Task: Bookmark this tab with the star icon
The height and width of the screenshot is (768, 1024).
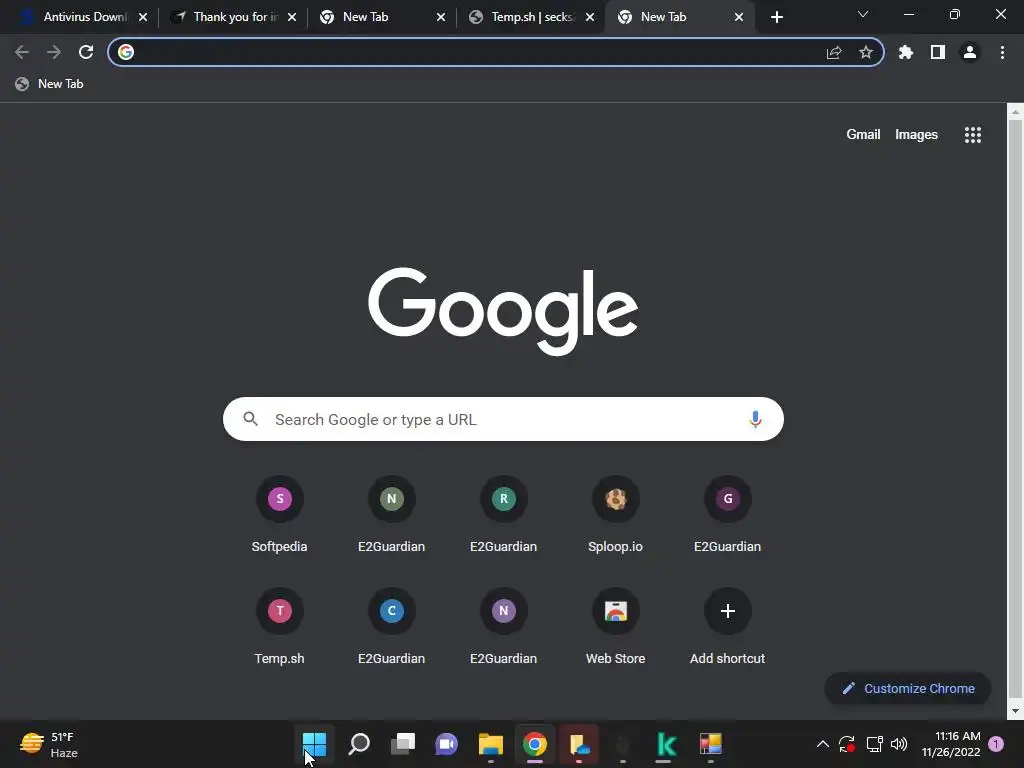Action: [x=866, y=52]
